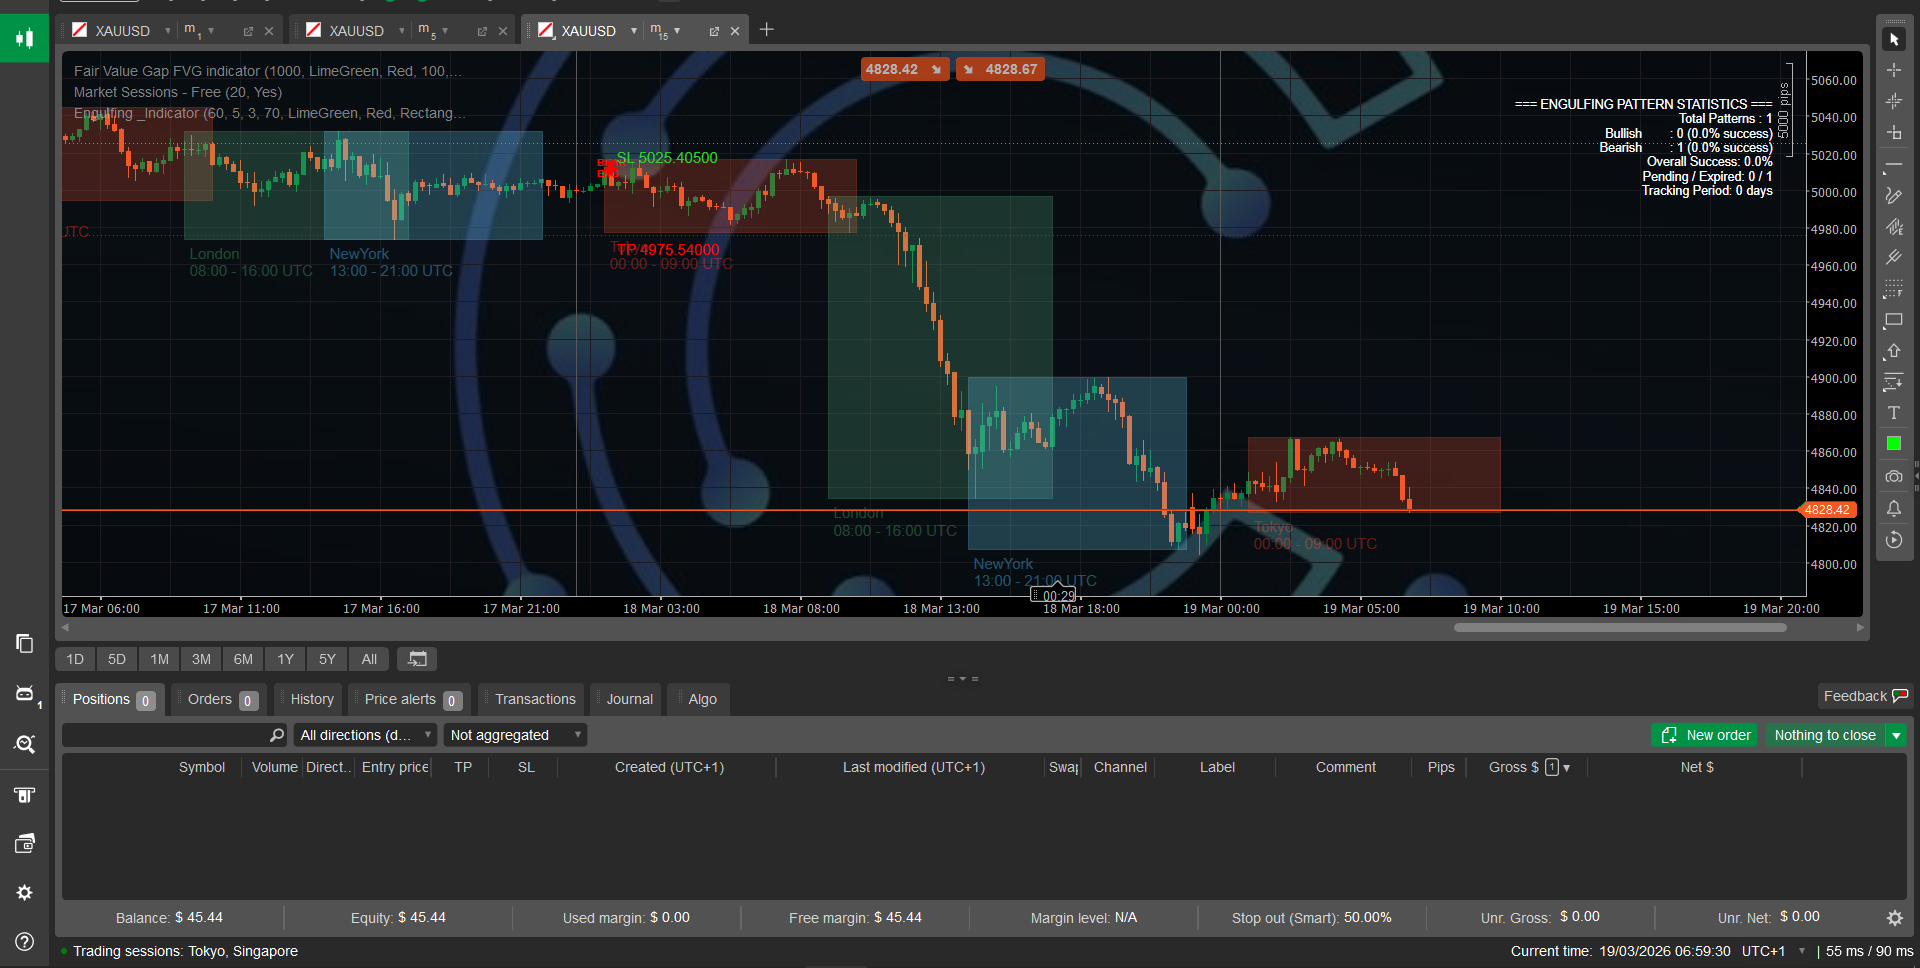Screen dimensions: 1920x968
Task: Open chart alerts via the bell icon
Action: coord(1894,509)
